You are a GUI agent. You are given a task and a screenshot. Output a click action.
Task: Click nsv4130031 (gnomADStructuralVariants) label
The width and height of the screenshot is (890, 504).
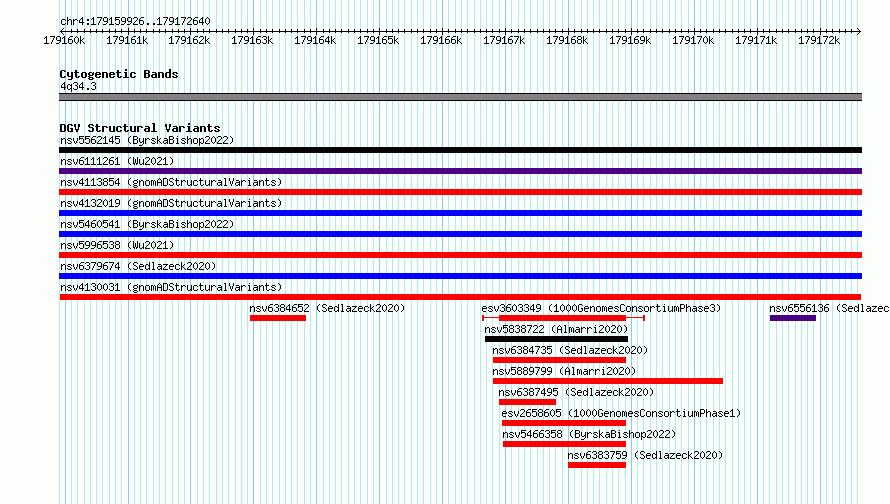point(171,287)
